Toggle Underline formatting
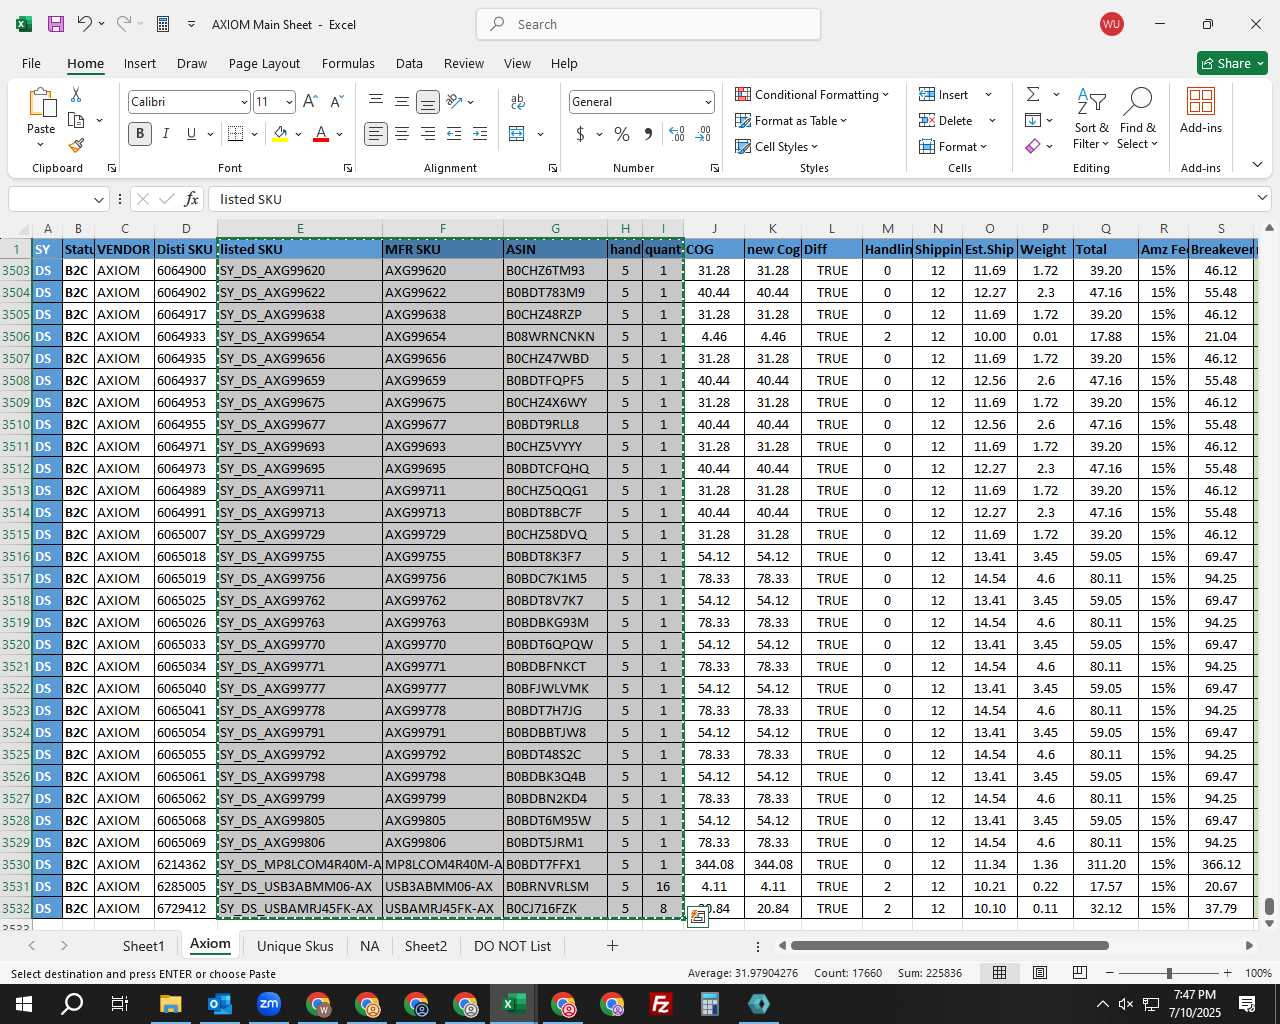1280x1024 pixels. 191,133
